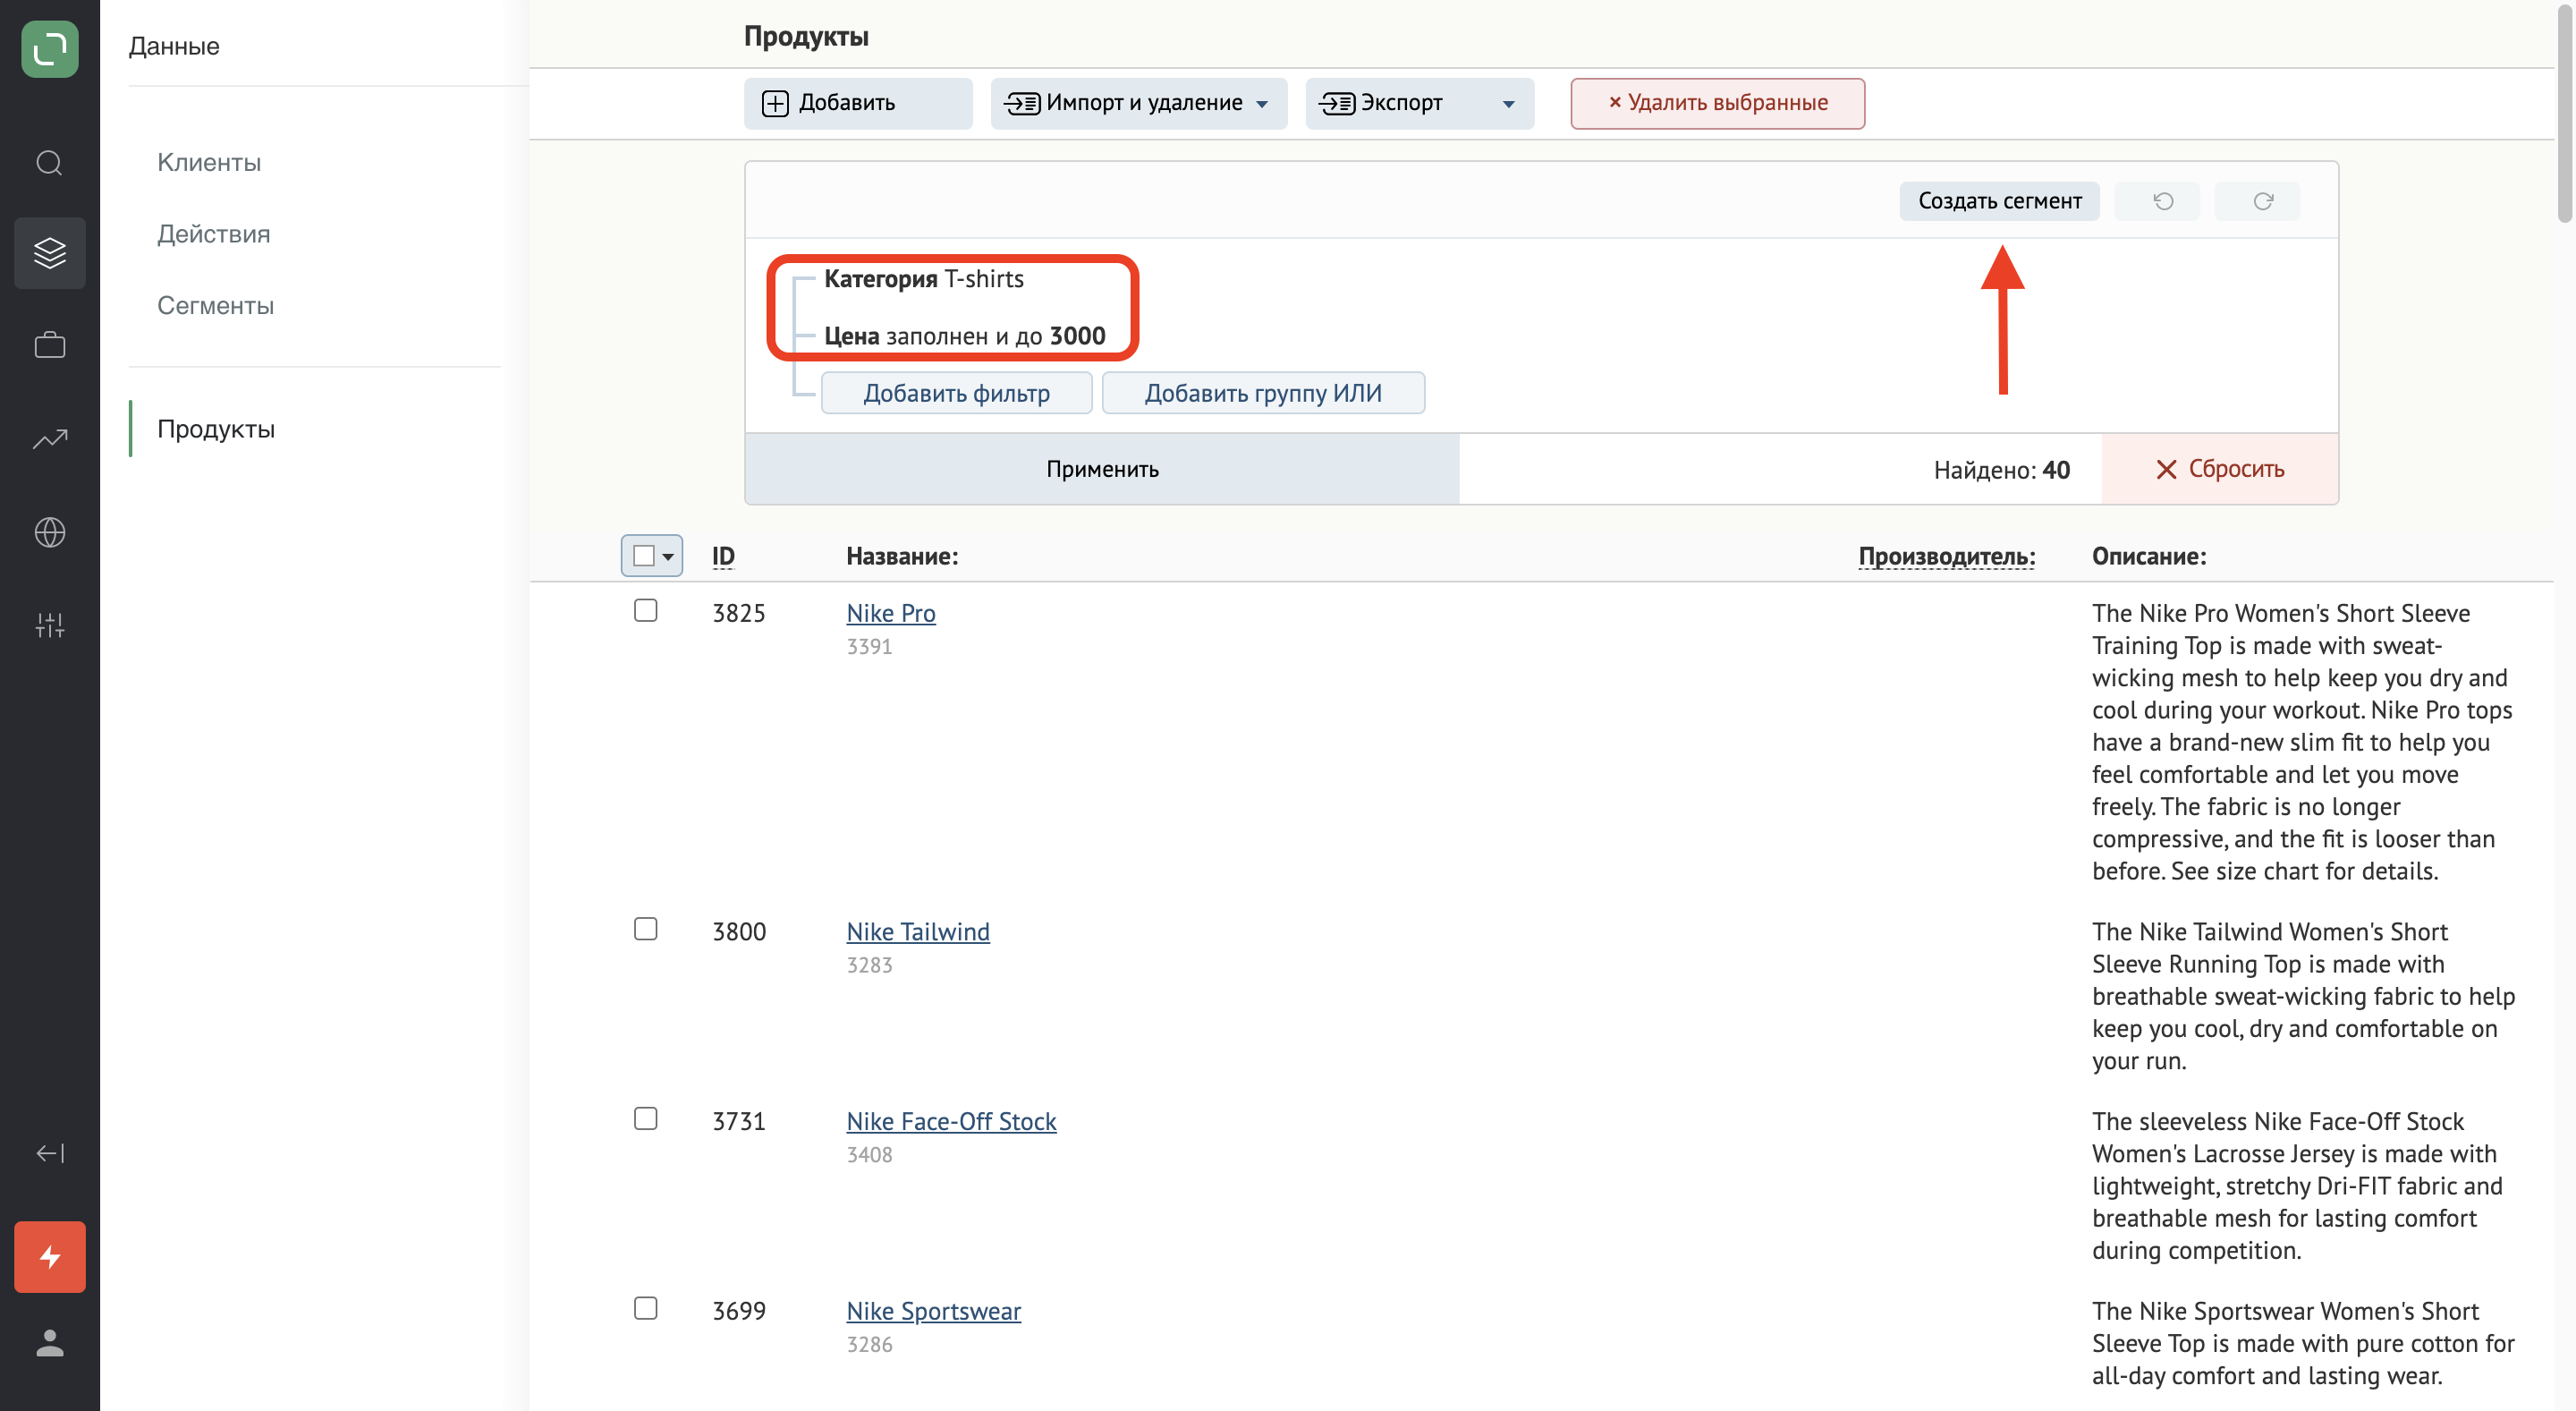Click the 3283 code under Nike Tailwind
This screenshot has height=1411, width=2576.
tap(869, 966)
